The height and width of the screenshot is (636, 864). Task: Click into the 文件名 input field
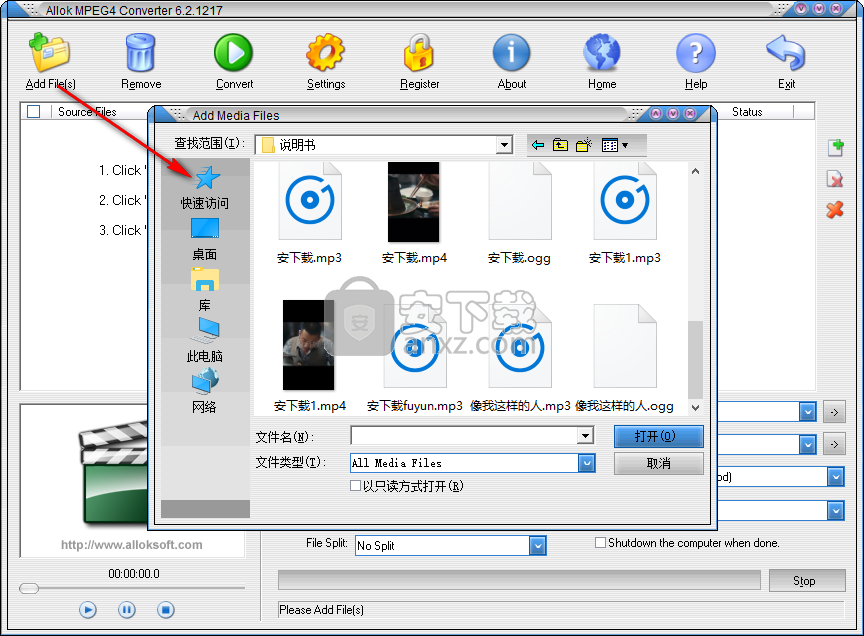(464, 436)
